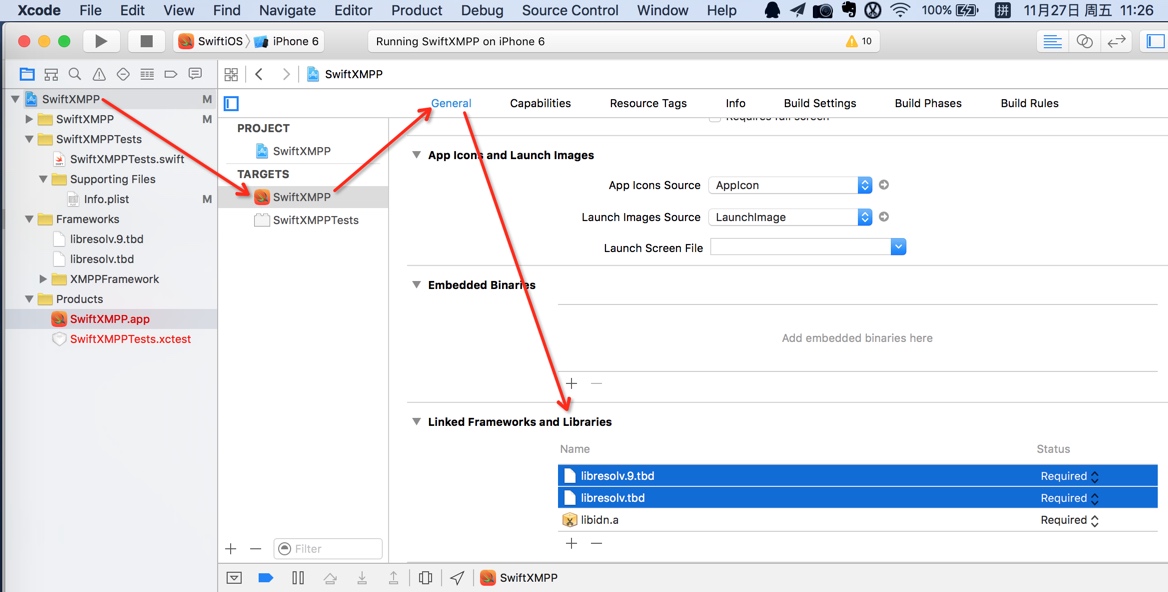Open Debug View Hierarchy

click(425, 577)
